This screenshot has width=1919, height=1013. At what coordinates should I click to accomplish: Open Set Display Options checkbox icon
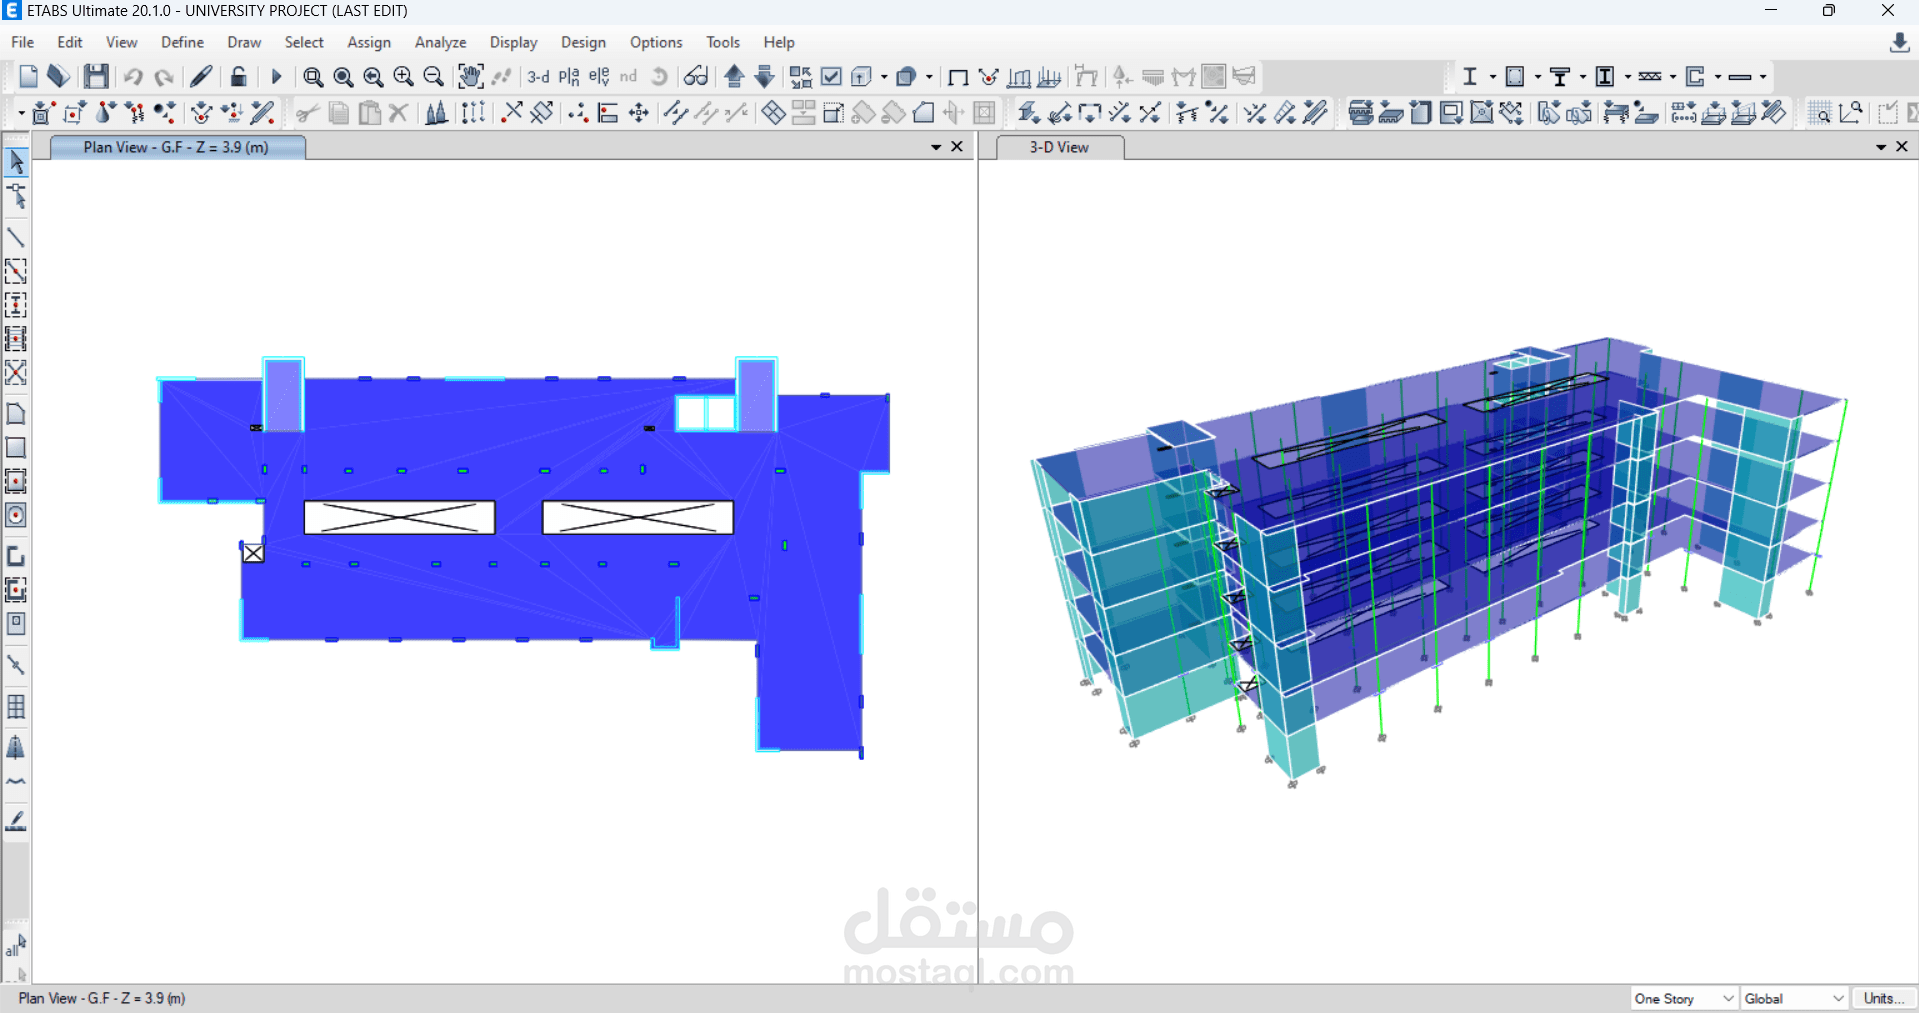[x=831, y=77]
